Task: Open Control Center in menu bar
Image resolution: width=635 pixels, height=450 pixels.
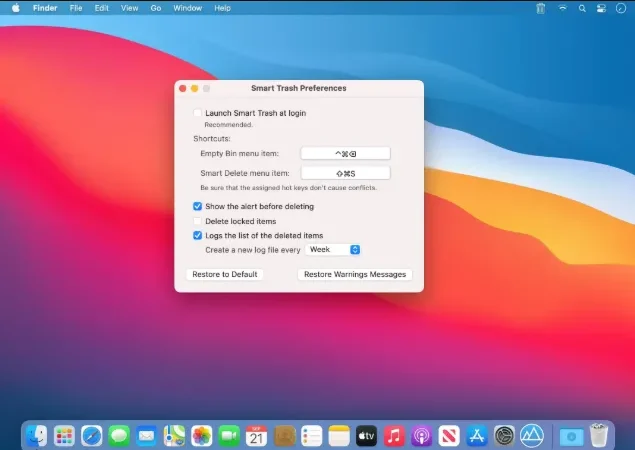Action: point(601,8)
